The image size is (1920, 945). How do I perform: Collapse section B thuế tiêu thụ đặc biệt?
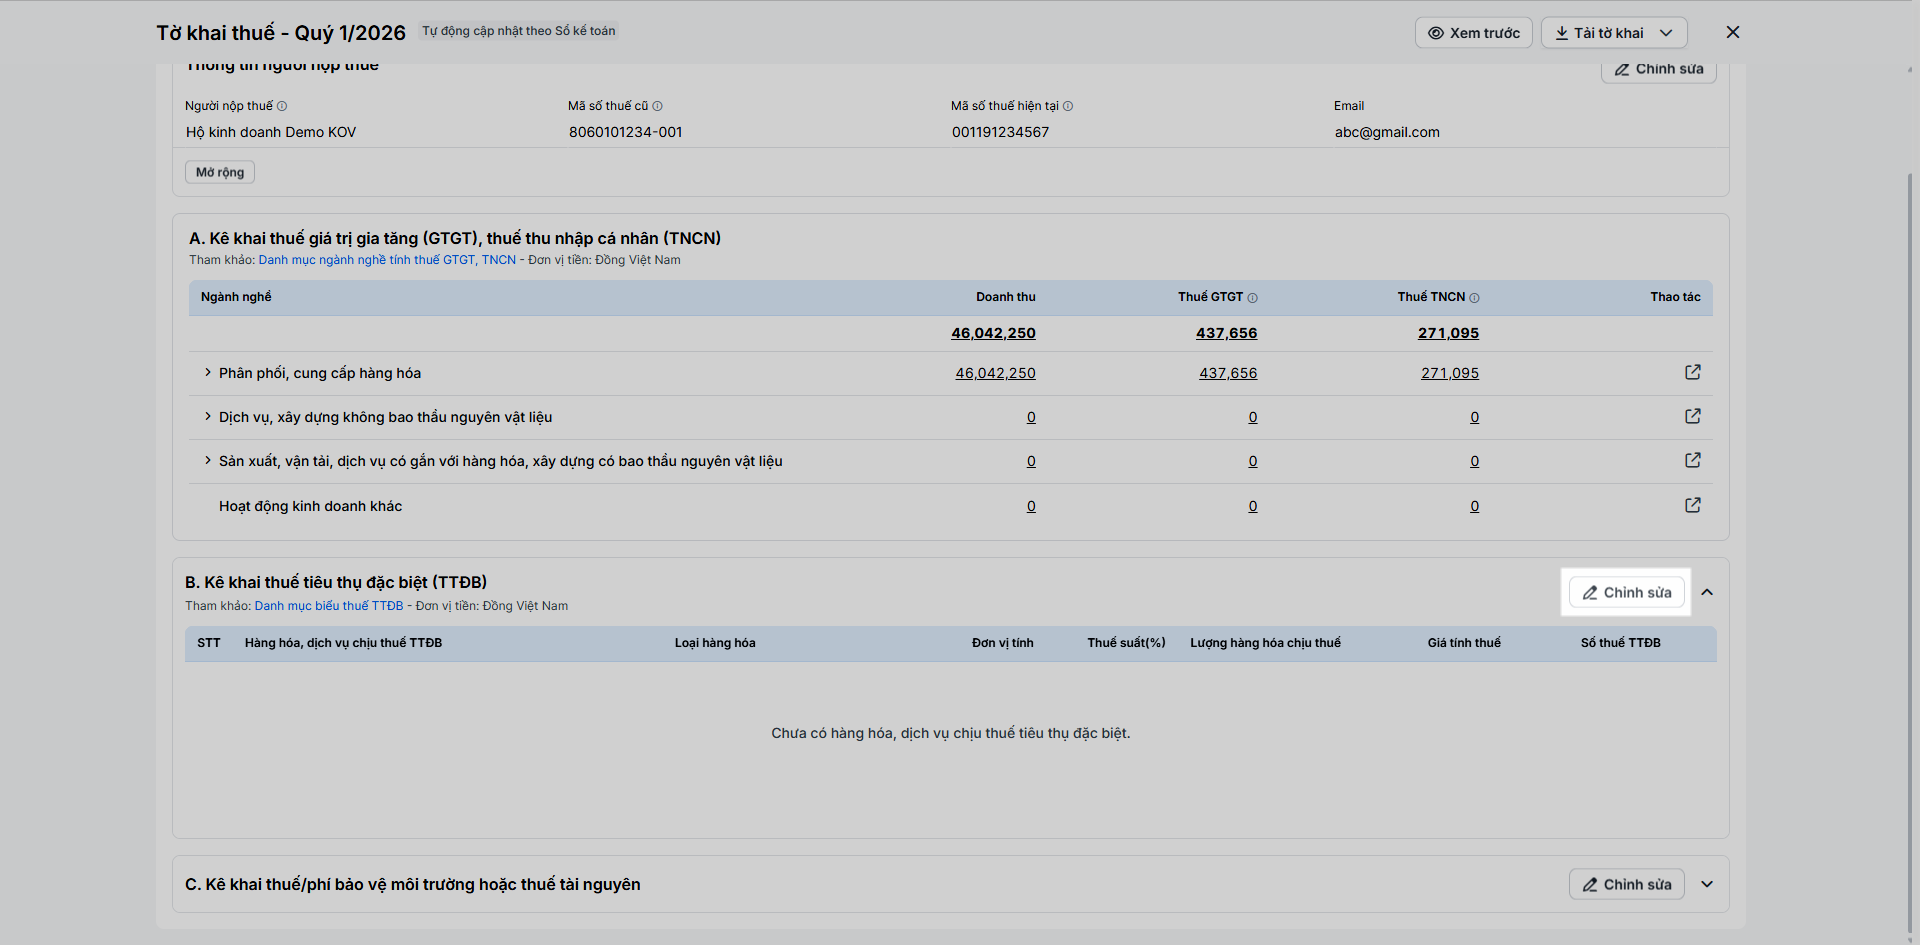click(1707, 593)
